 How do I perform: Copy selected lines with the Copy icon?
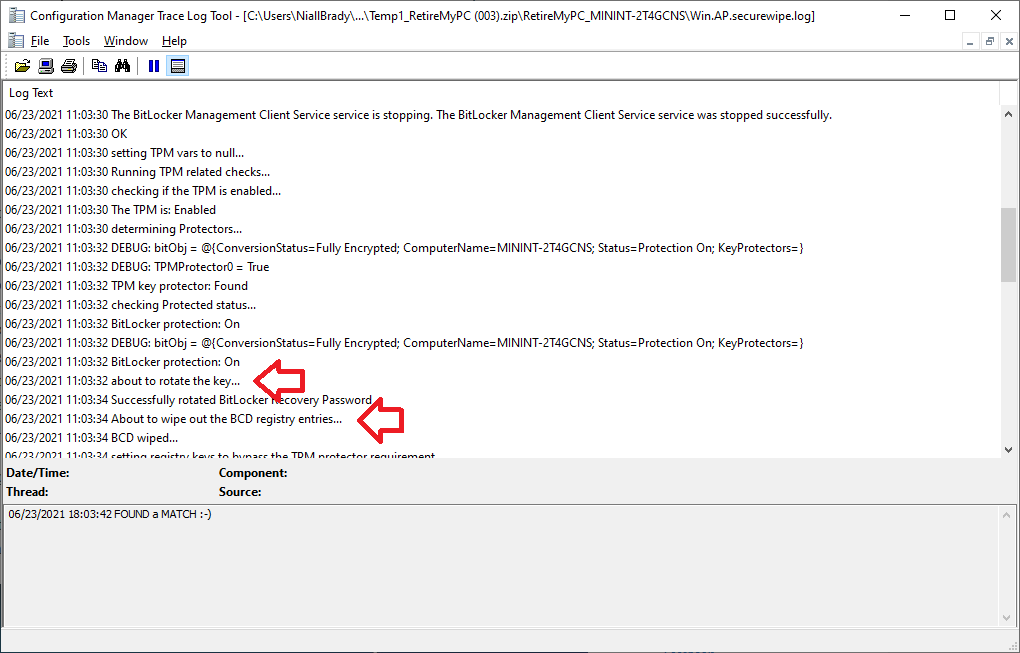pyautogui.click(x=100, y=66)
